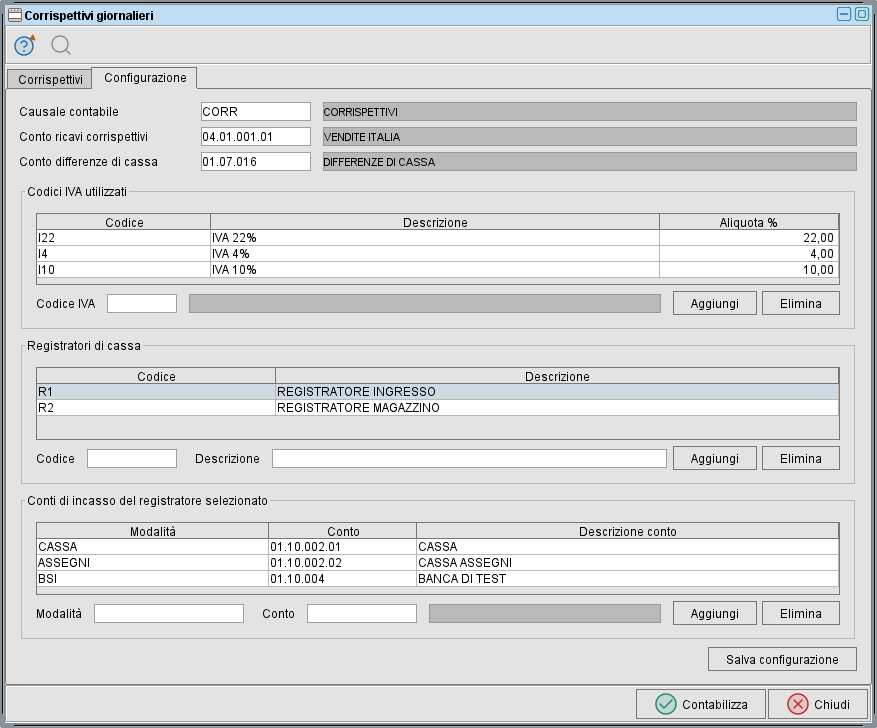Focus the registratore Codice input field
This screenshot has height=728, width=877.
(132, 458)
